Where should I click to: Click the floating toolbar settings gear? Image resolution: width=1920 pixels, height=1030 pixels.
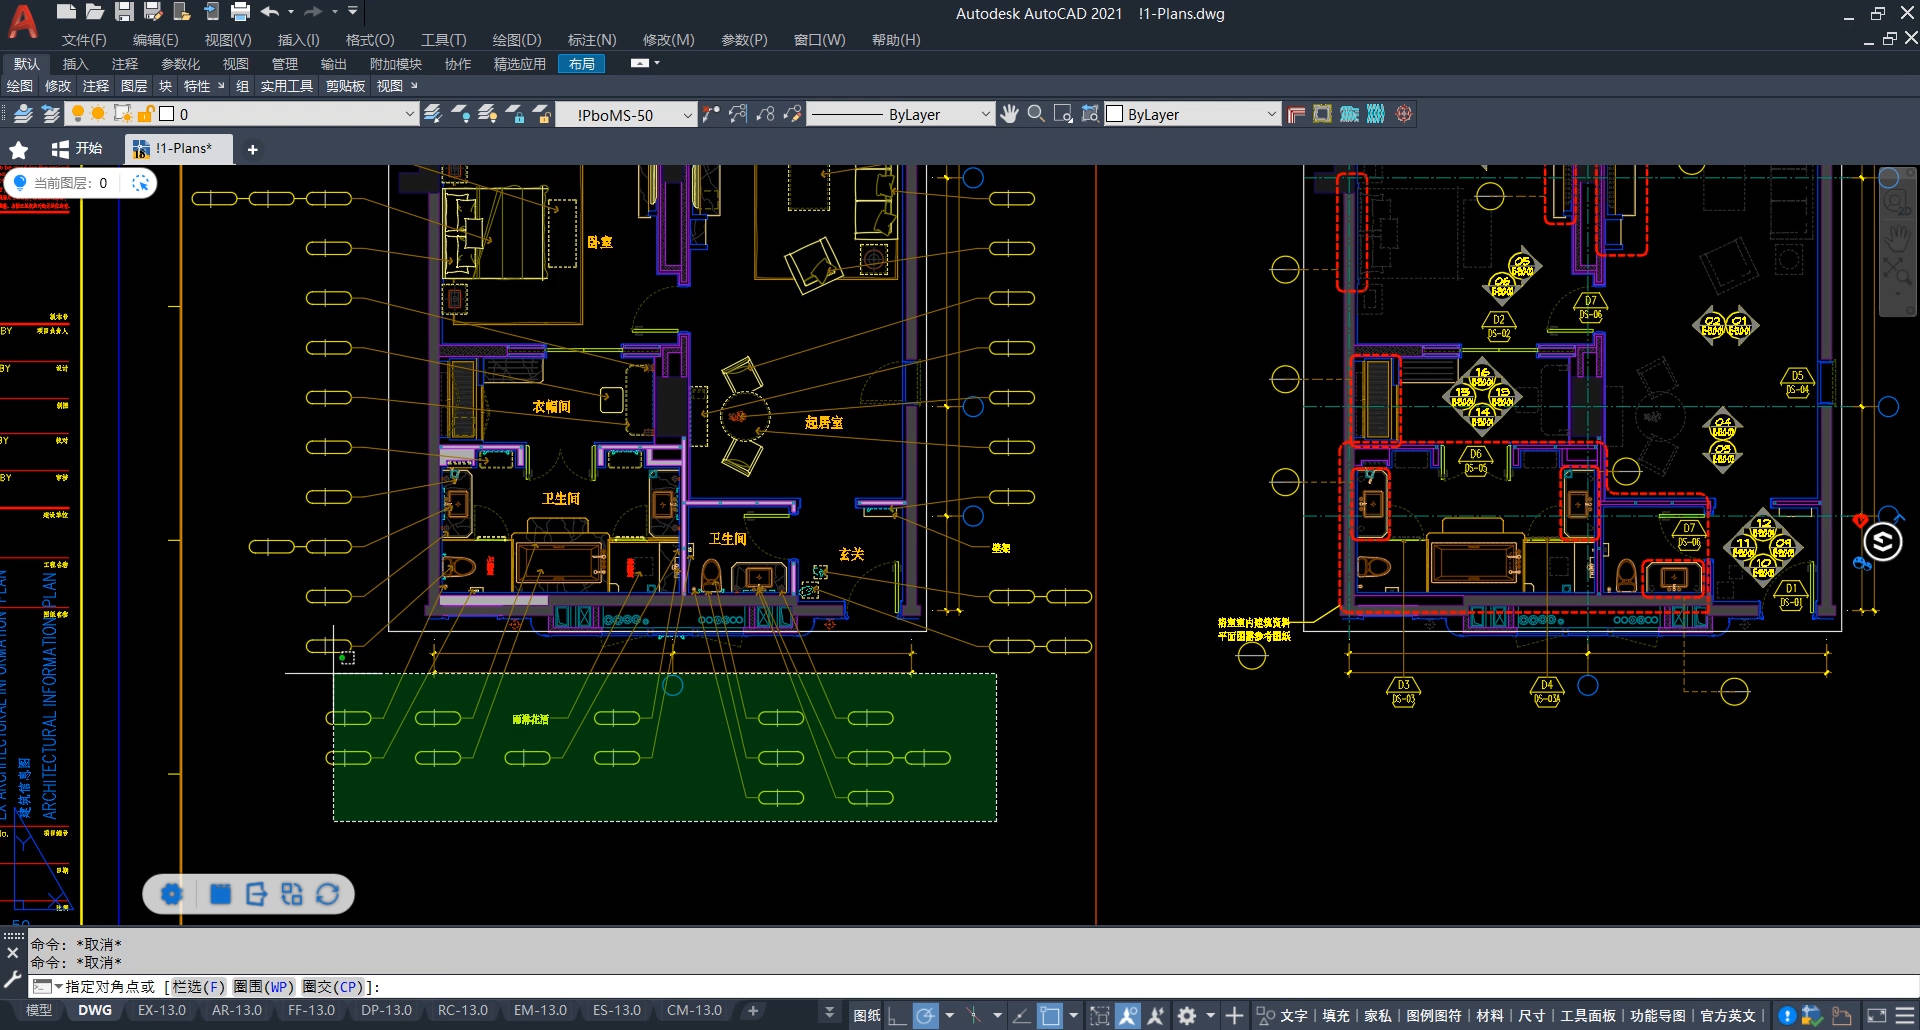tap(172, 894)
